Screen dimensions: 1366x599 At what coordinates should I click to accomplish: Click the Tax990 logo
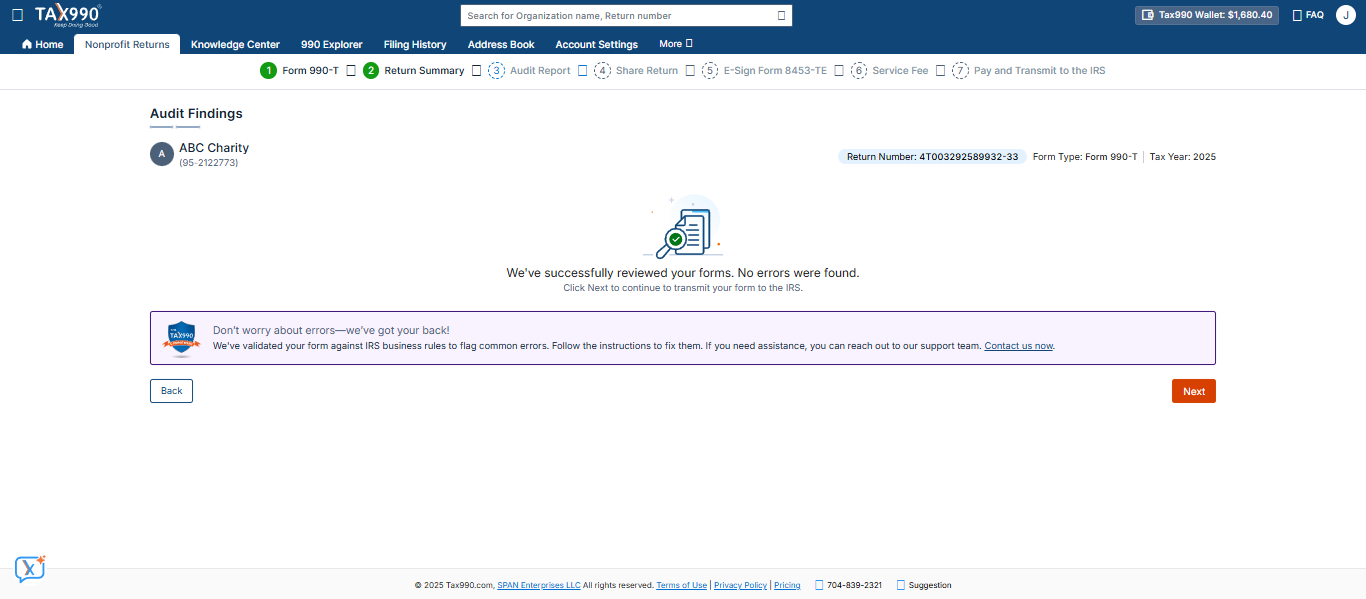coord(67,15)
